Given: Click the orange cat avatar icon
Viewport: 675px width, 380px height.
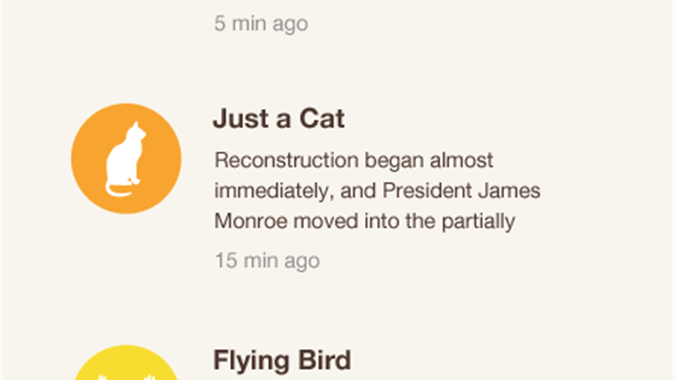Looking at the screenshot, I should click(x=126, y=158).
